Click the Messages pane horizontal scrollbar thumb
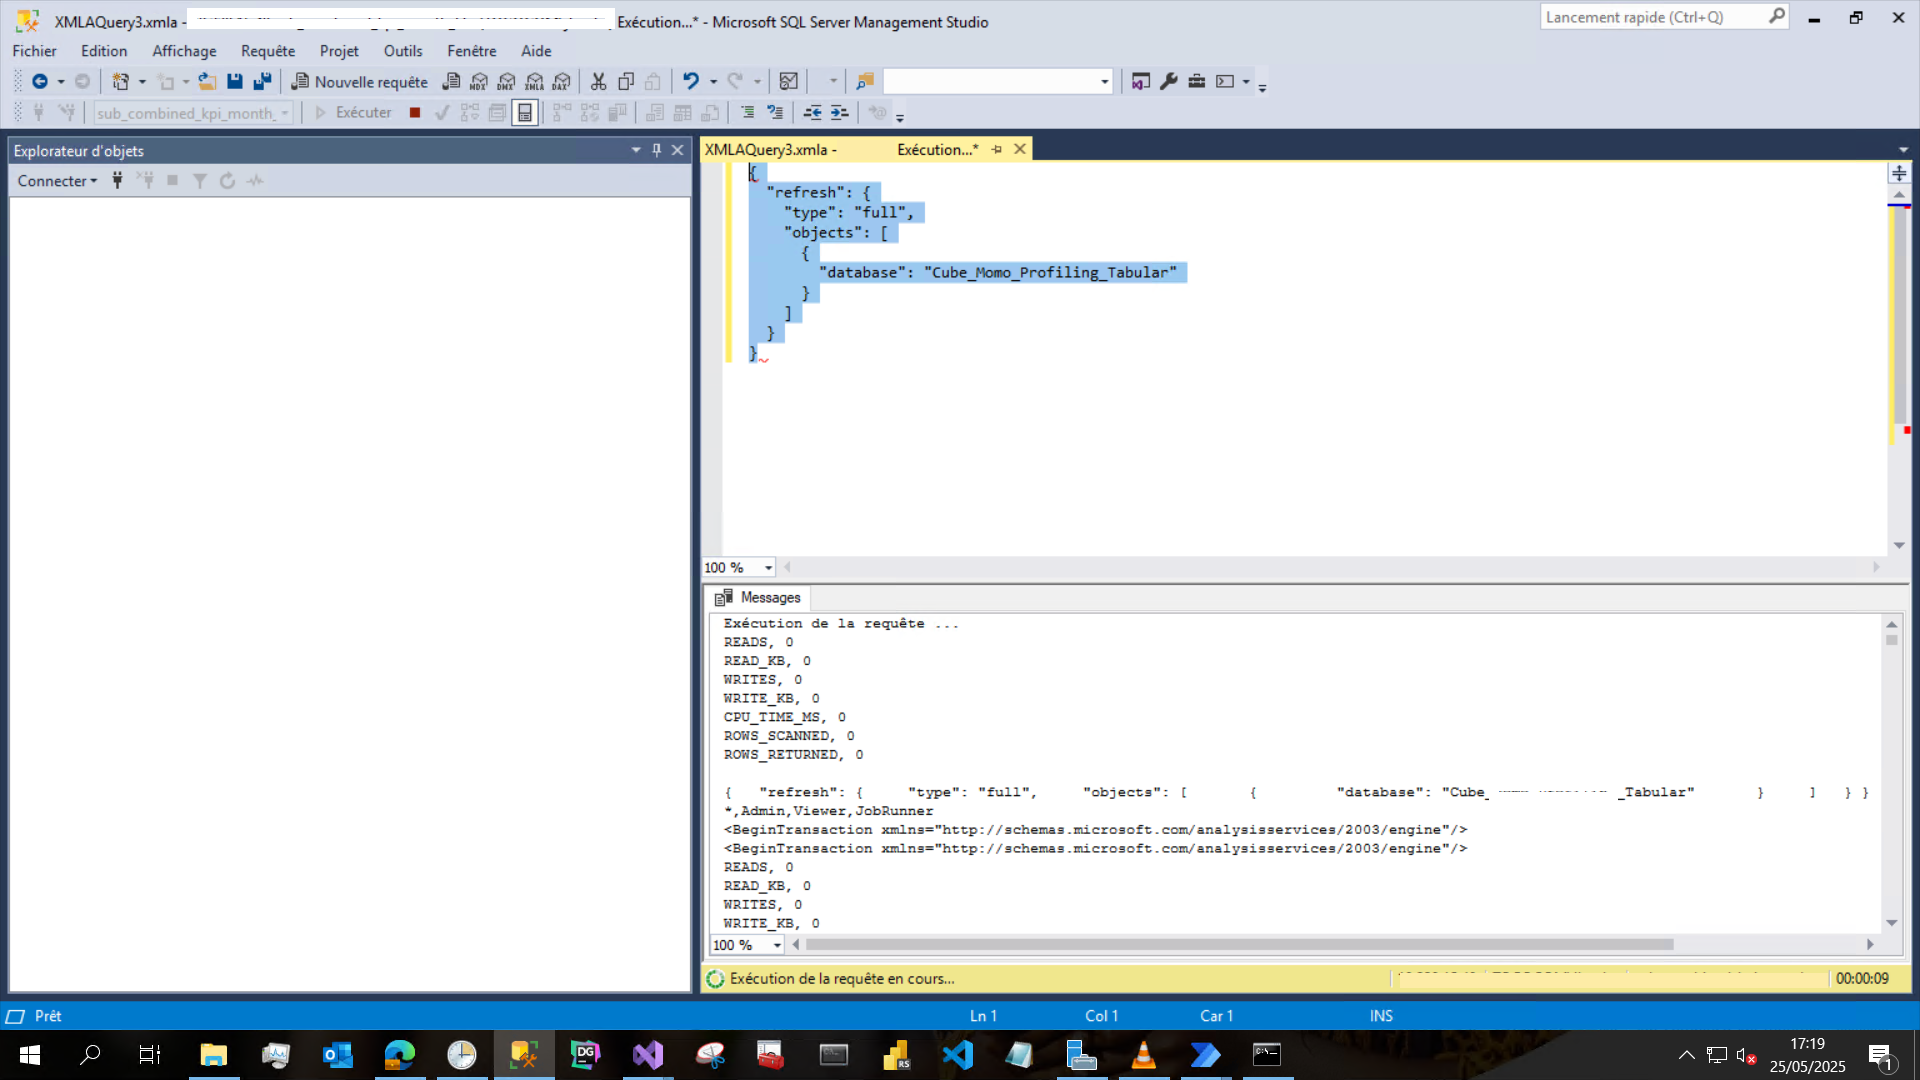This screenshot has width=1920, height=1080. click(1239, 944)
